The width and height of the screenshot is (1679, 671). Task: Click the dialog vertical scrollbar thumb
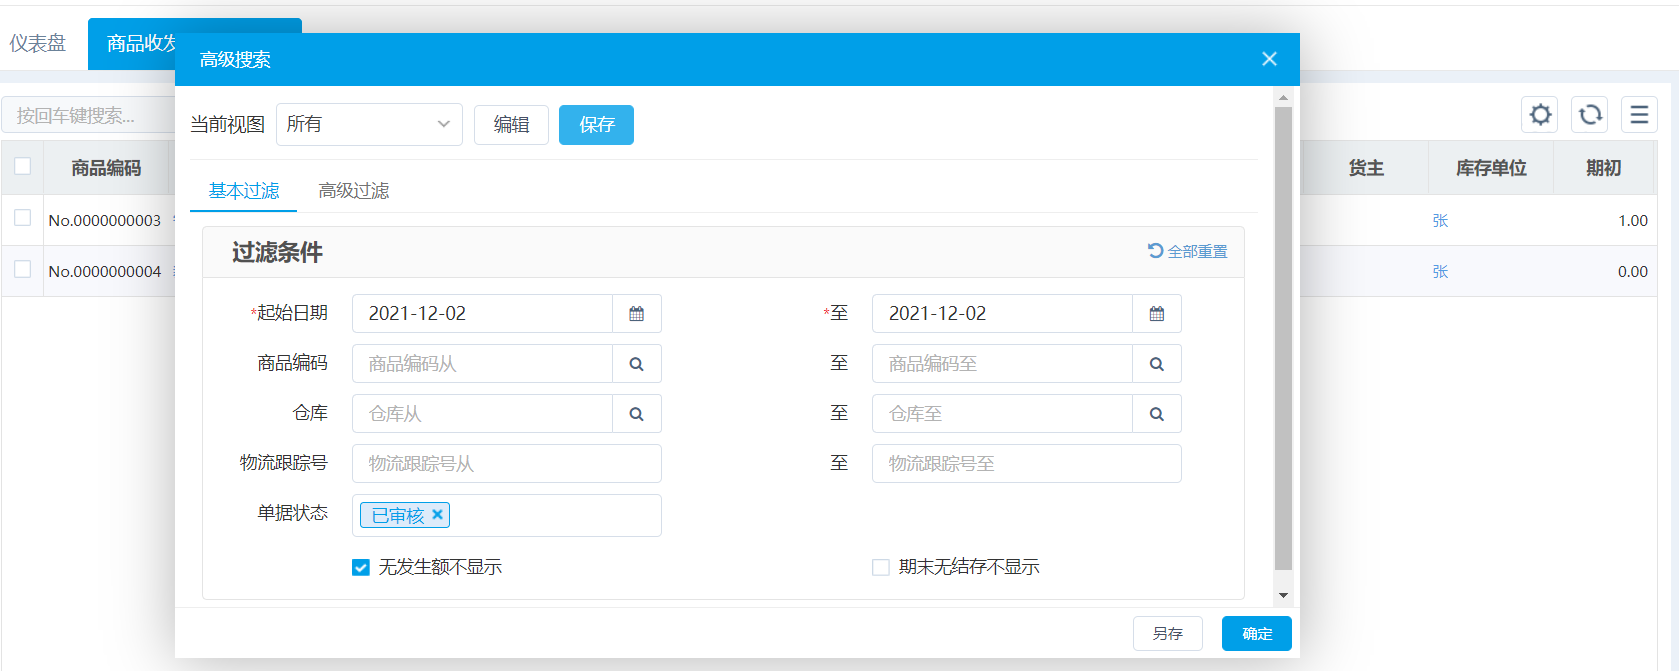(1283, 338)
